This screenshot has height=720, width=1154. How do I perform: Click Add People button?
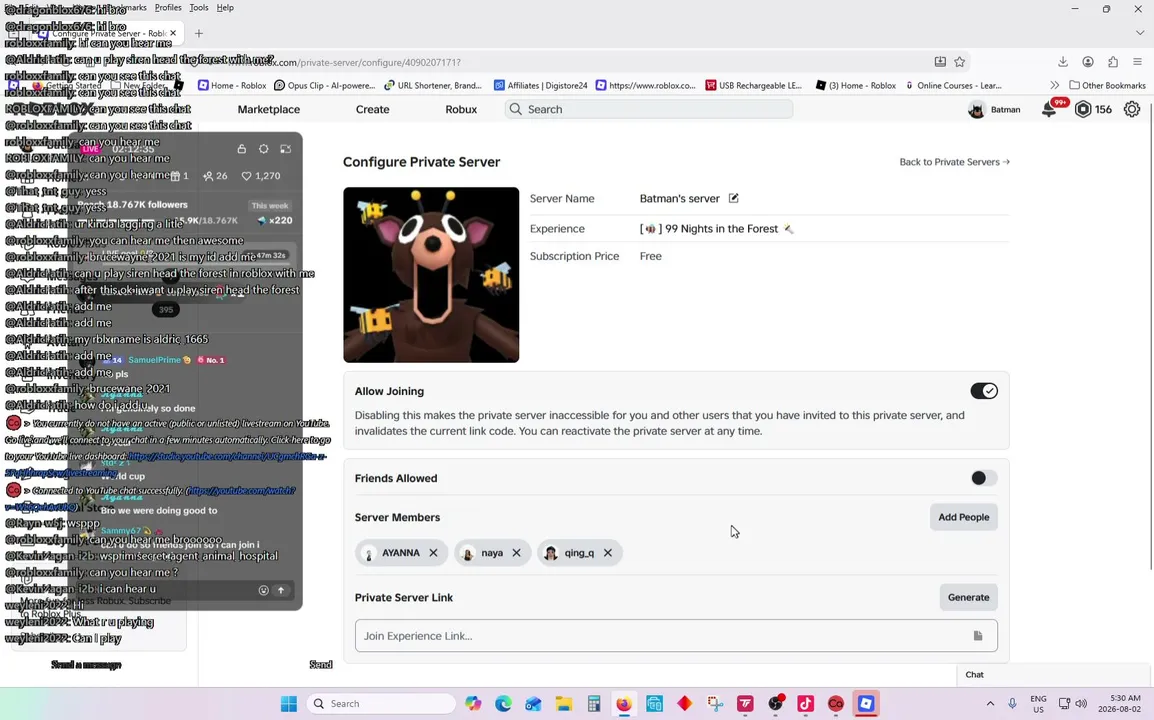point(963,517)
